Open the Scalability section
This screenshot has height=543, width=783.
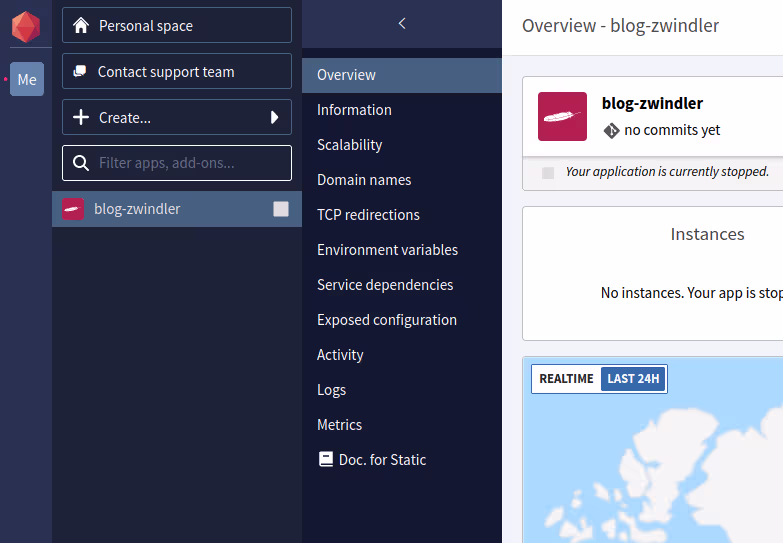349,145
